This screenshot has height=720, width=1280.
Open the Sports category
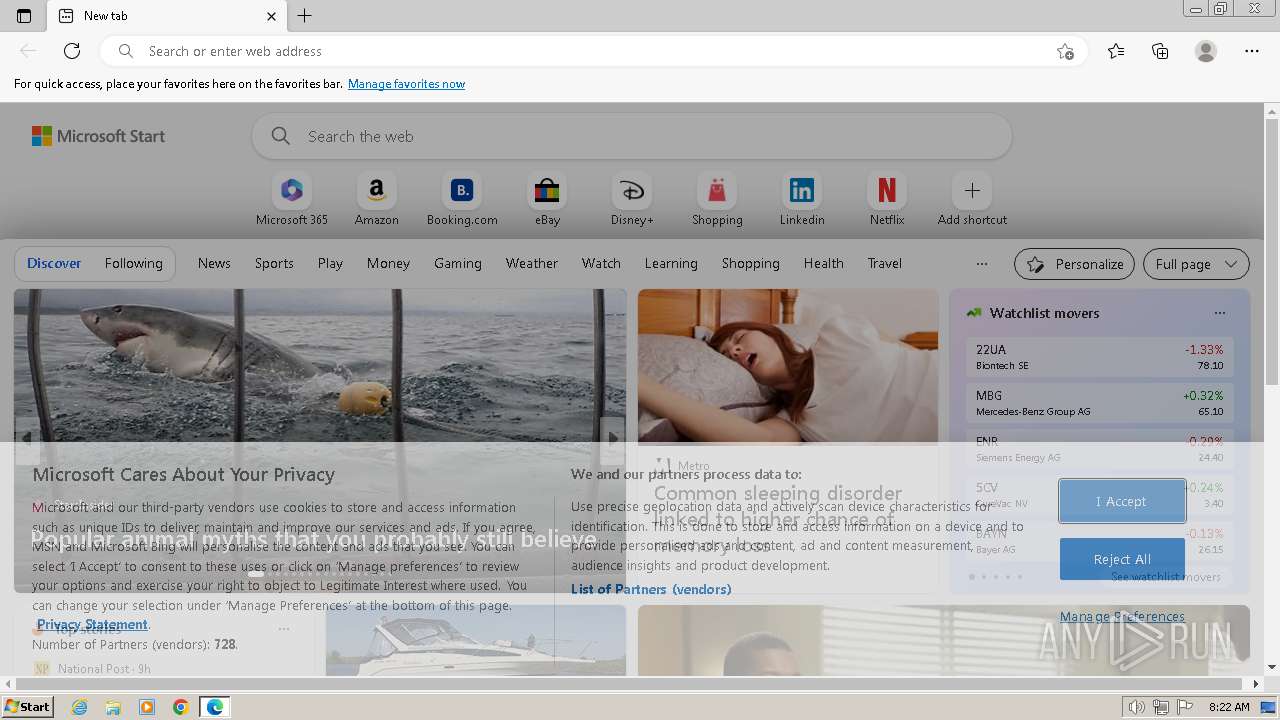tap(274, 263)
